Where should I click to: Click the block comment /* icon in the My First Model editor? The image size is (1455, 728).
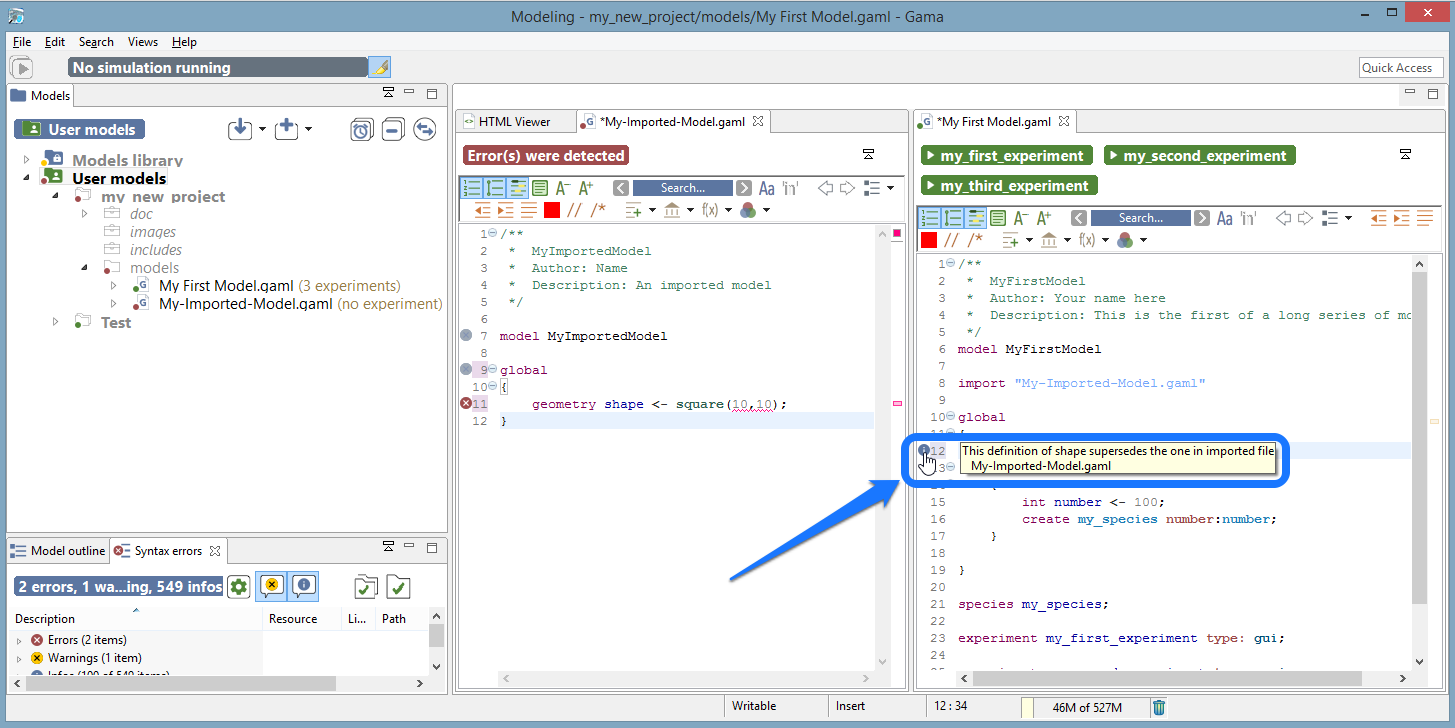pyautogui.click(x=975, y=240)
